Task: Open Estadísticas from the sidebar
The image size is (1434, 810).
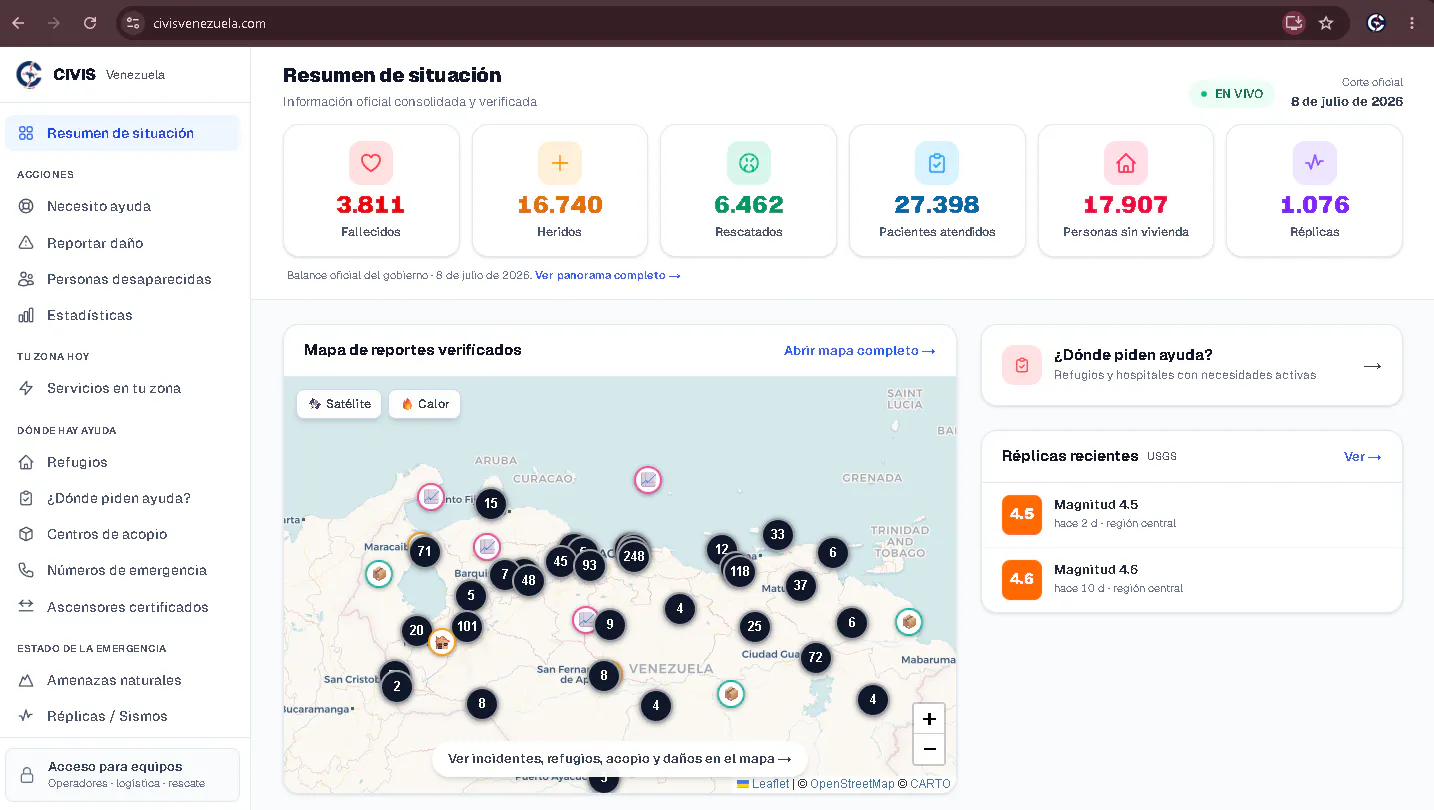Action: tap(122, 315)
